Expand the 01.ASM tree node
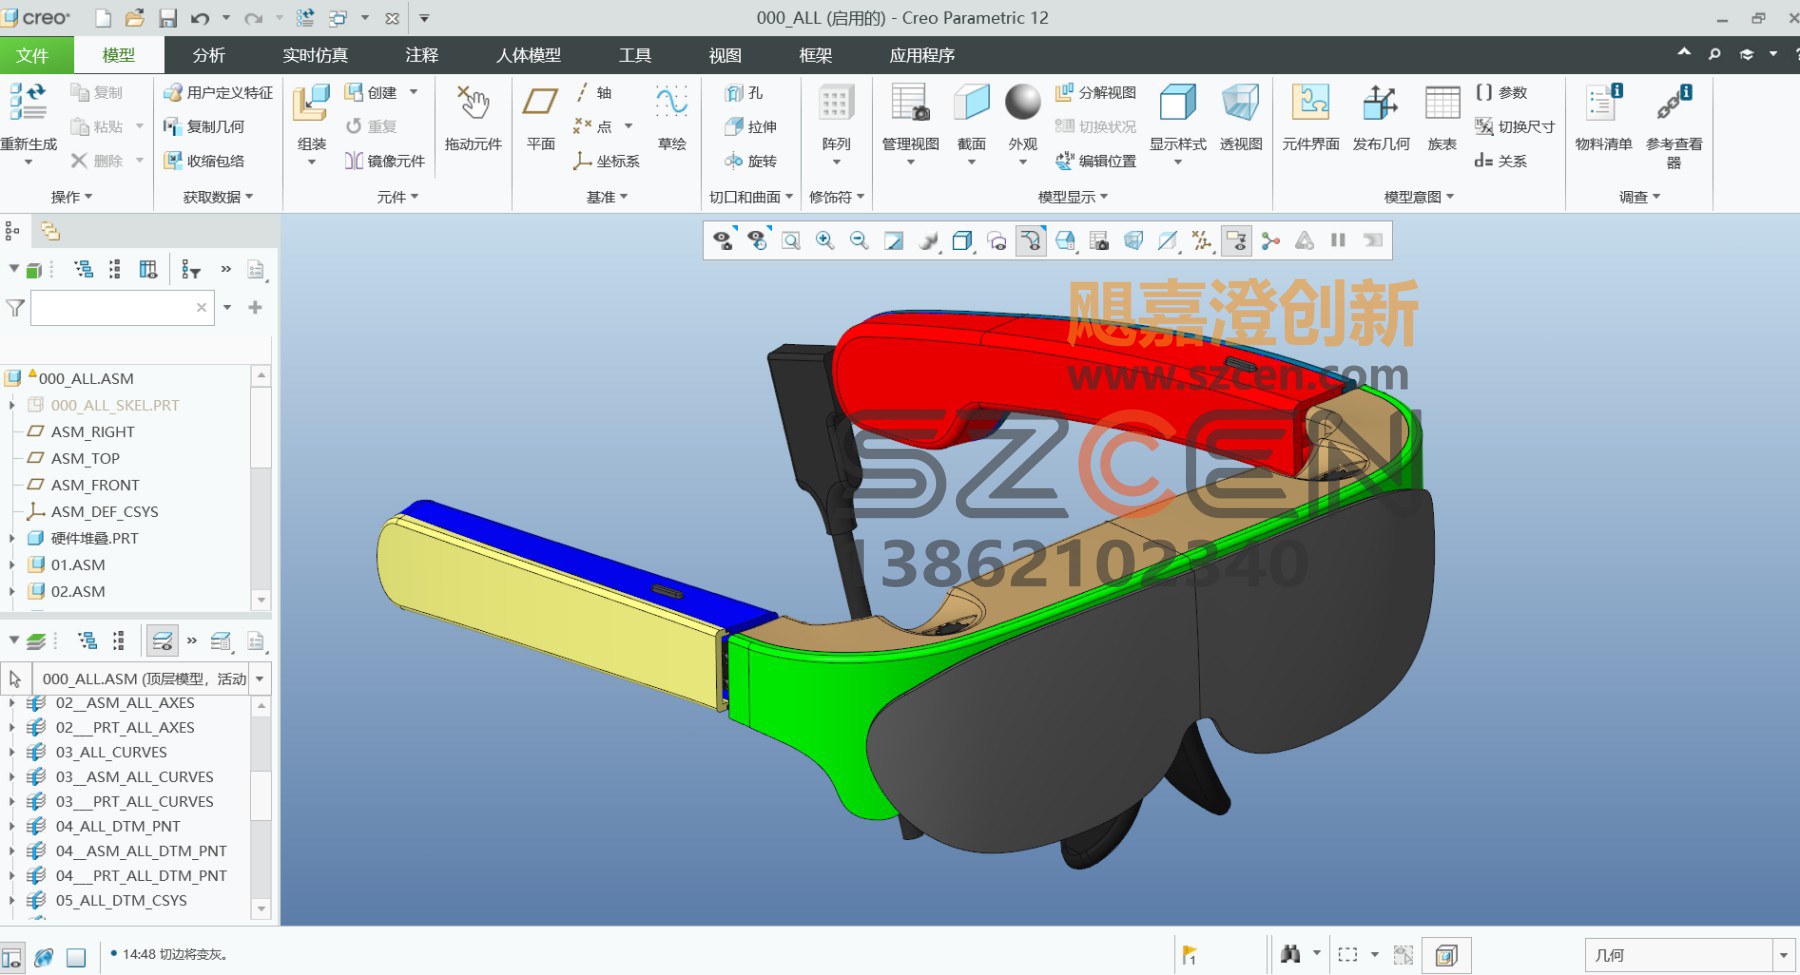 pyautogui.click(x=12, y=565)
